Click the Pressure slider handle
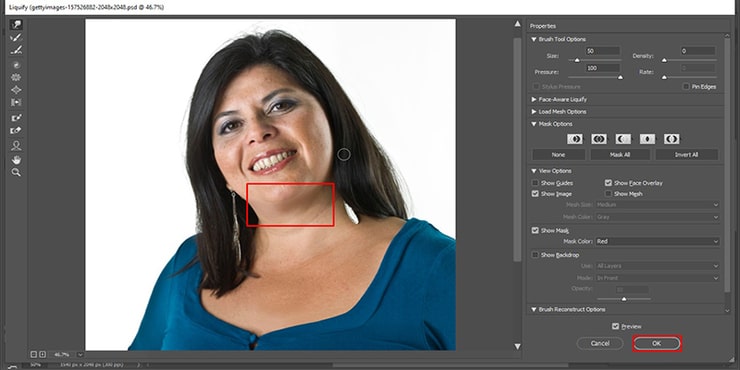Screen dimensions: 740x370 [620, 77]
